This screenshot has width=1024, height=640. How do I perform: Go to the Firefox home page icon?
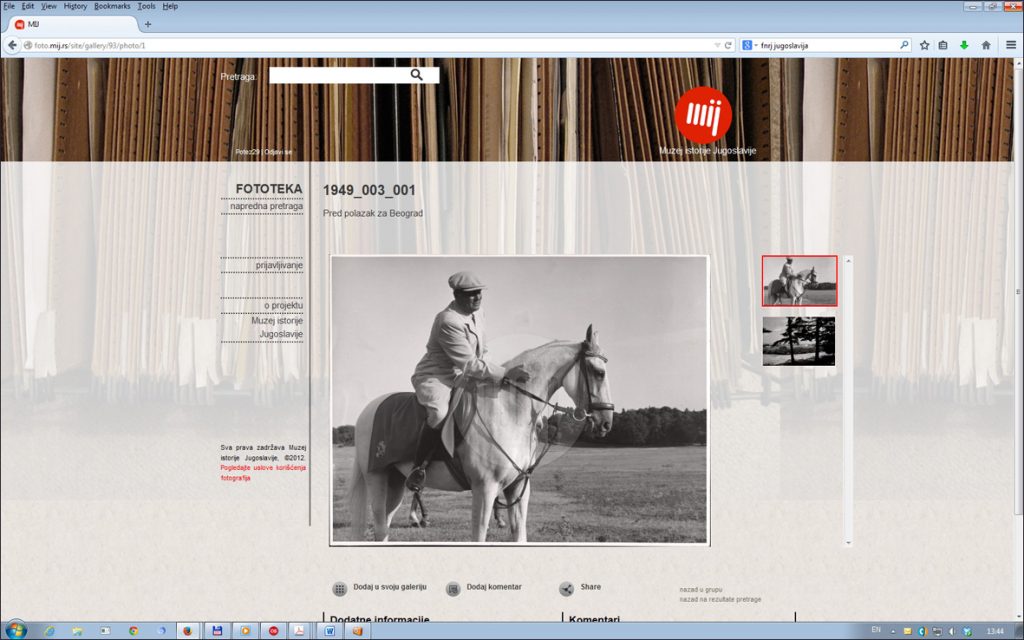point(986,45)
